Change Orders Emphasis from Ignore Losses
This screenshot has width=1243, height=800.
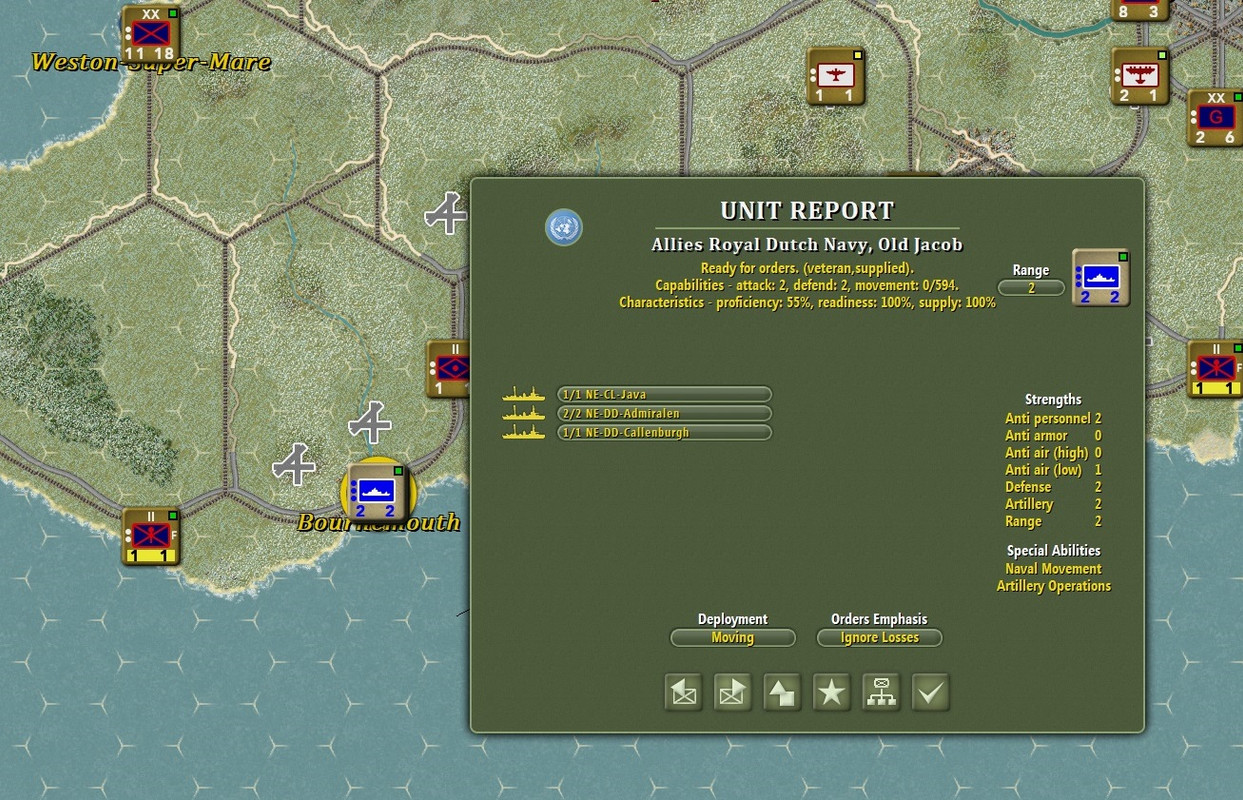coord(880,638)
